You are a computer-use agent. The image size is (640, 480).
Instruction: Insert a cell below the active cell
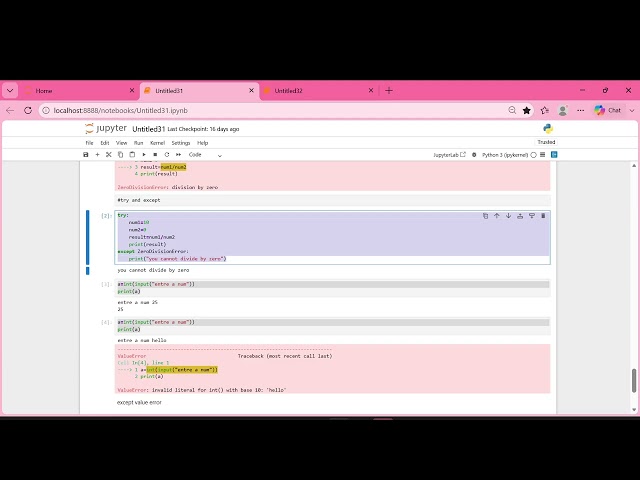click(x=531, y=216)
